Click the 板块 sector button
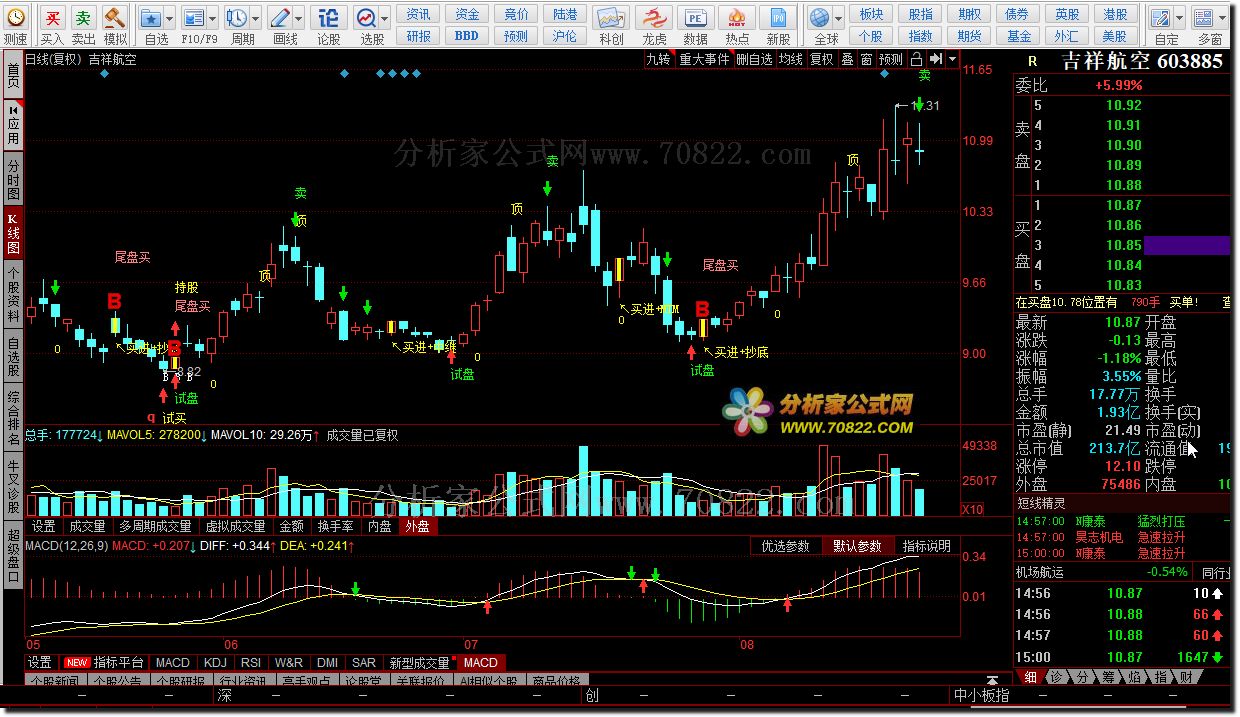The image size is (1240, 717). pyautogui.click(x=872, y=14)
